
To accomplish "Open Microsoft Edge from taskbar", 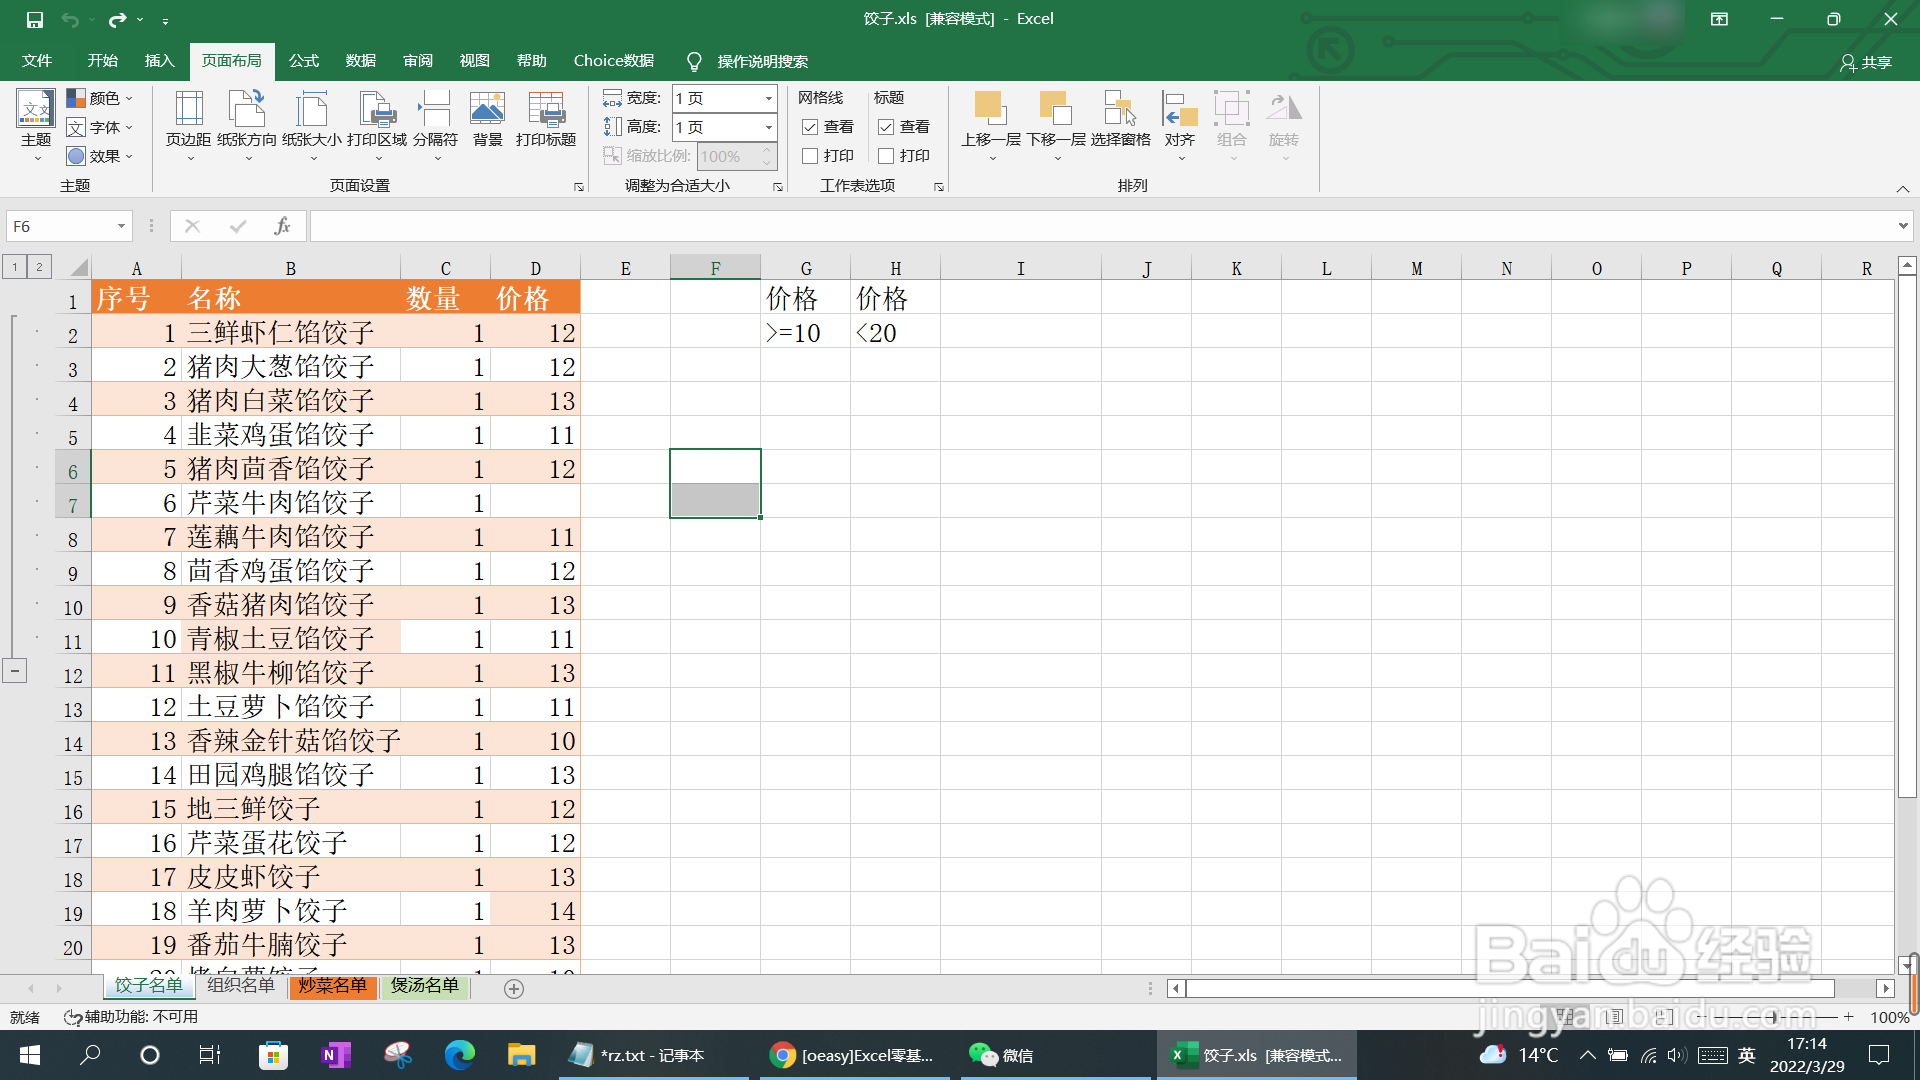I will click(x=459, y=1055).
